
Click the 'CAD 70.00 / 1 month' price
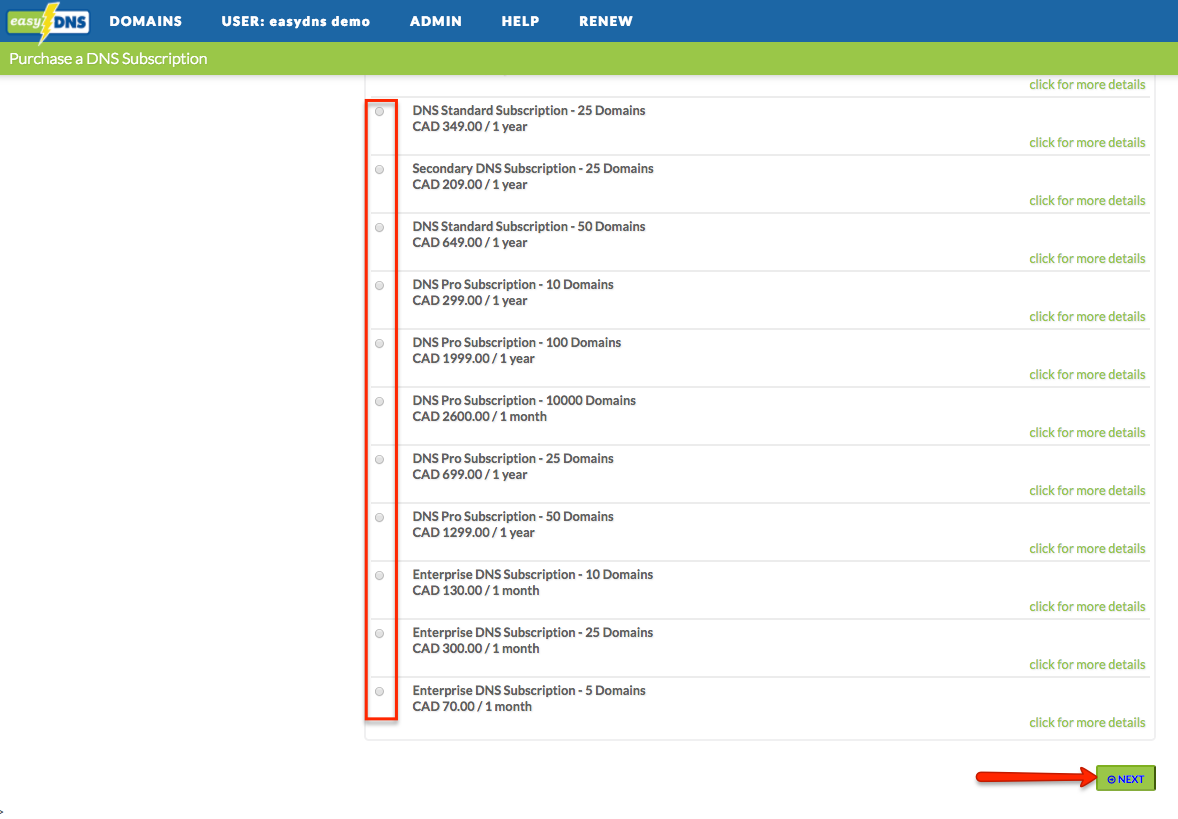[x=472, y=706]
